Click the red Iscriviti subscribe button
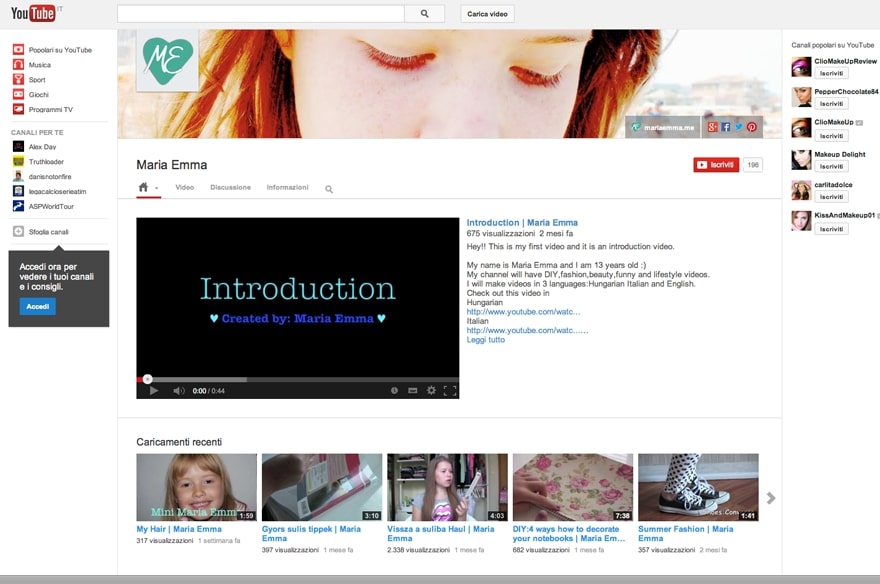The width and height of the screenshot is (880, 584). point(716,165)
